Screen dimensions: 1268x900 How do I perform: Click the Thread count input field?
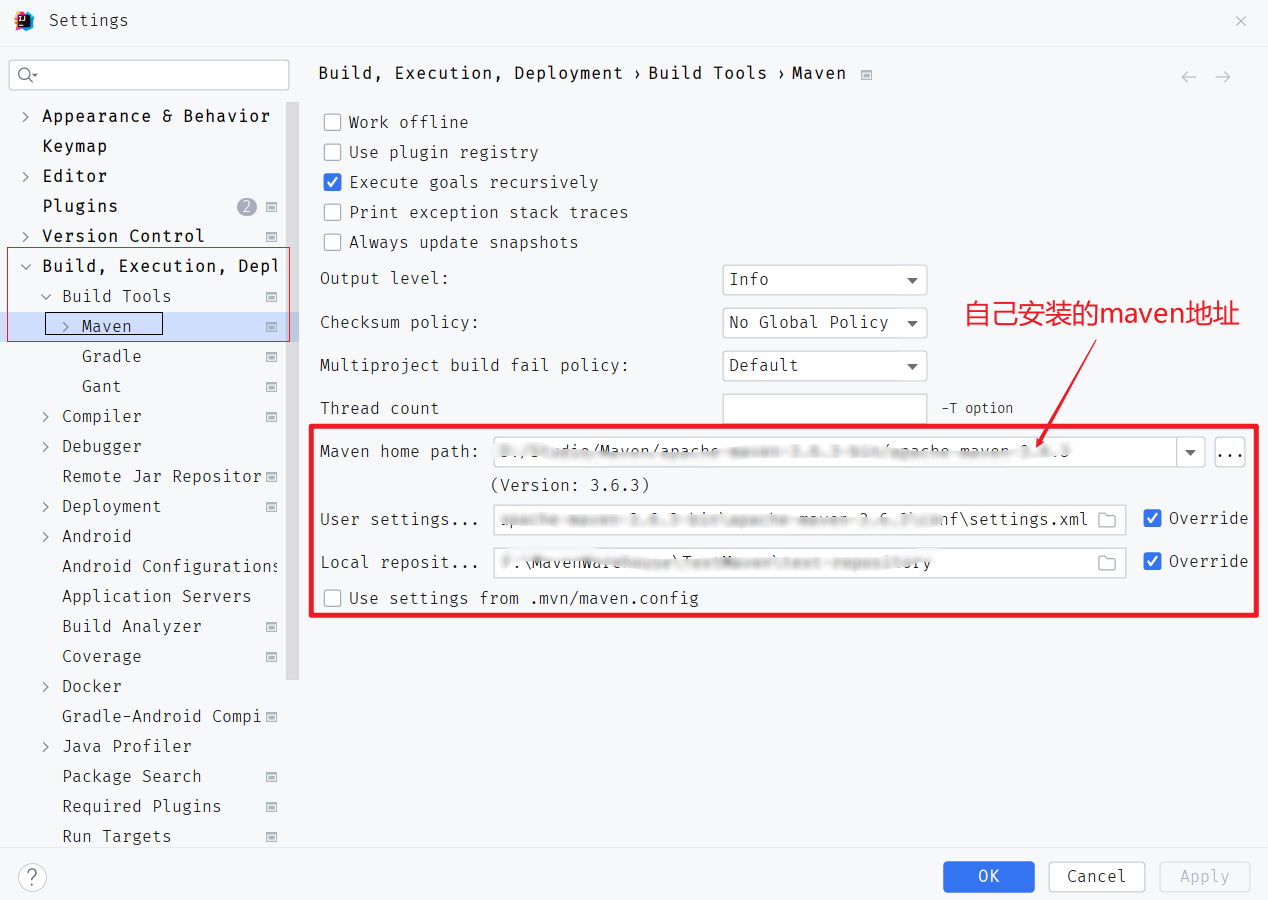point(825,408)
